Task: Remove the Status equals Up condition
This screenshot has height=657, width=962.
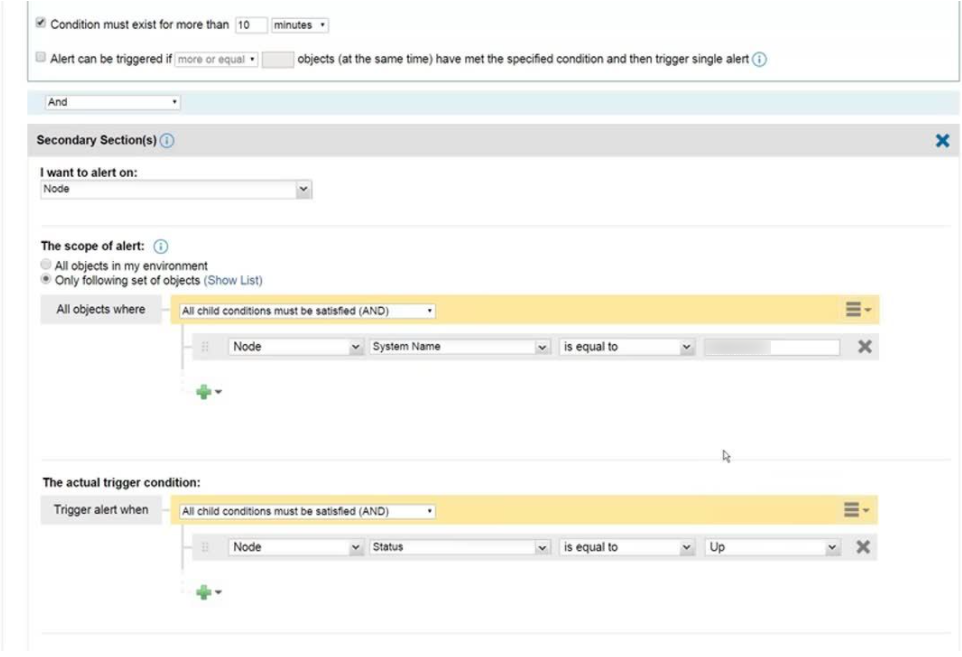Action: [x=862, y=547]
